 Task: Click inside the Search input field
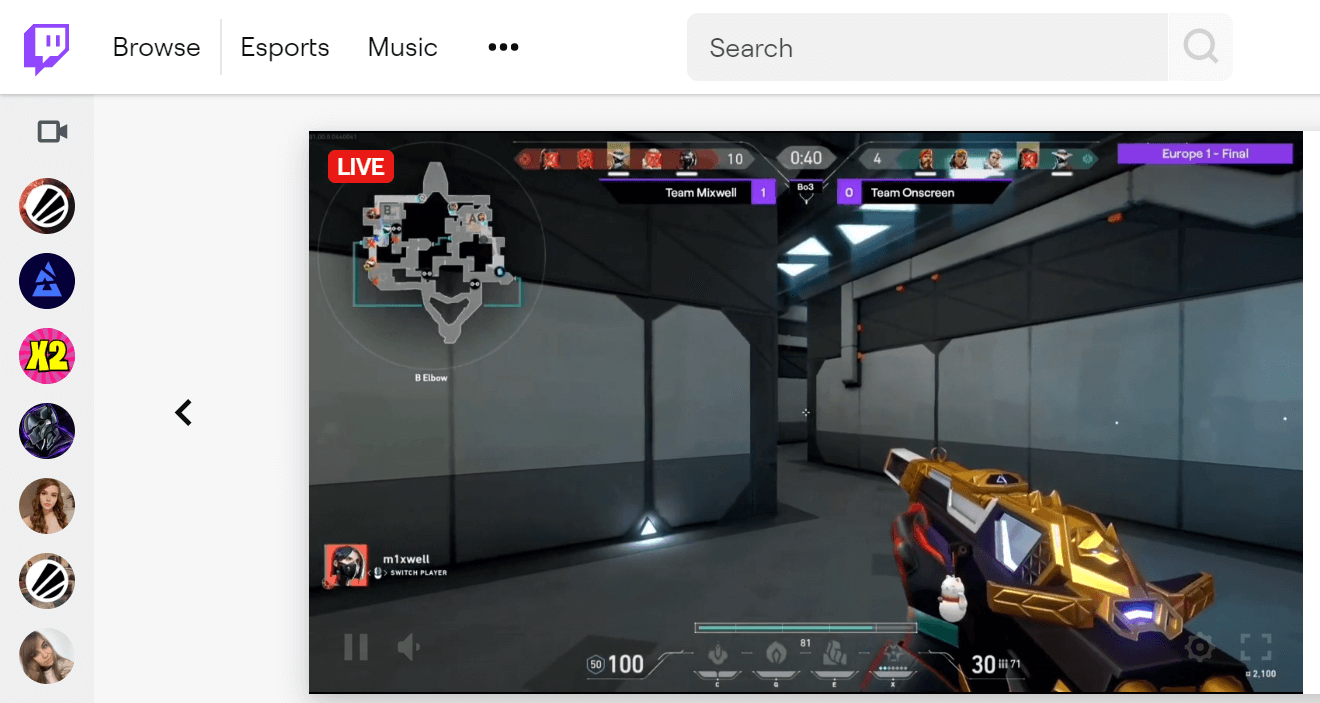pos(926,48)
